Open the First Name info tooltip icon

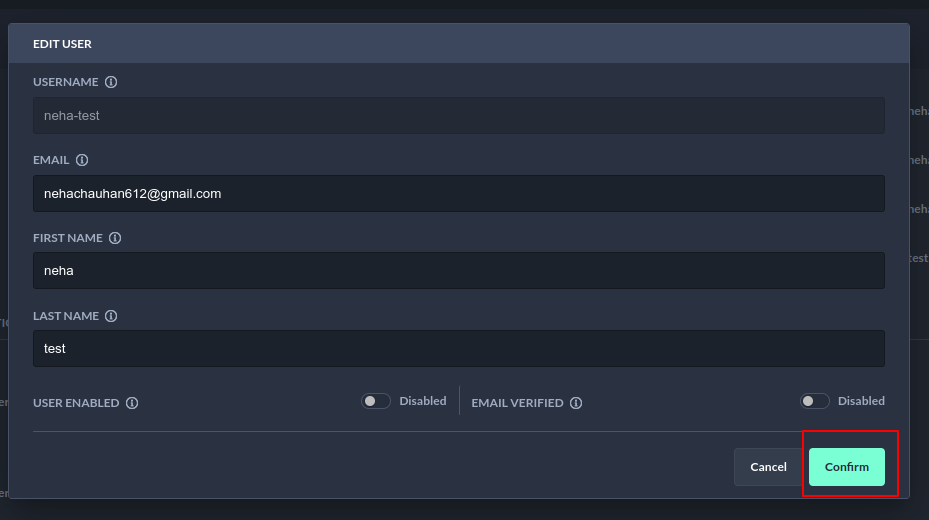(x=115, y=238)
